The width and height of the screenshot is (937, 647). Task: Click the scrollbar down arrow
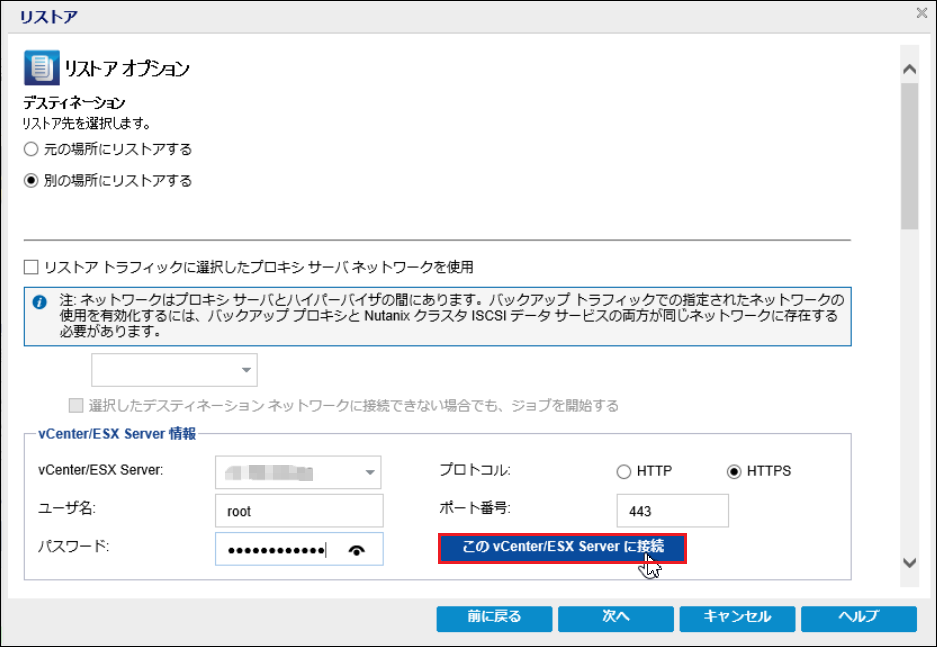(x=909, y=563)
